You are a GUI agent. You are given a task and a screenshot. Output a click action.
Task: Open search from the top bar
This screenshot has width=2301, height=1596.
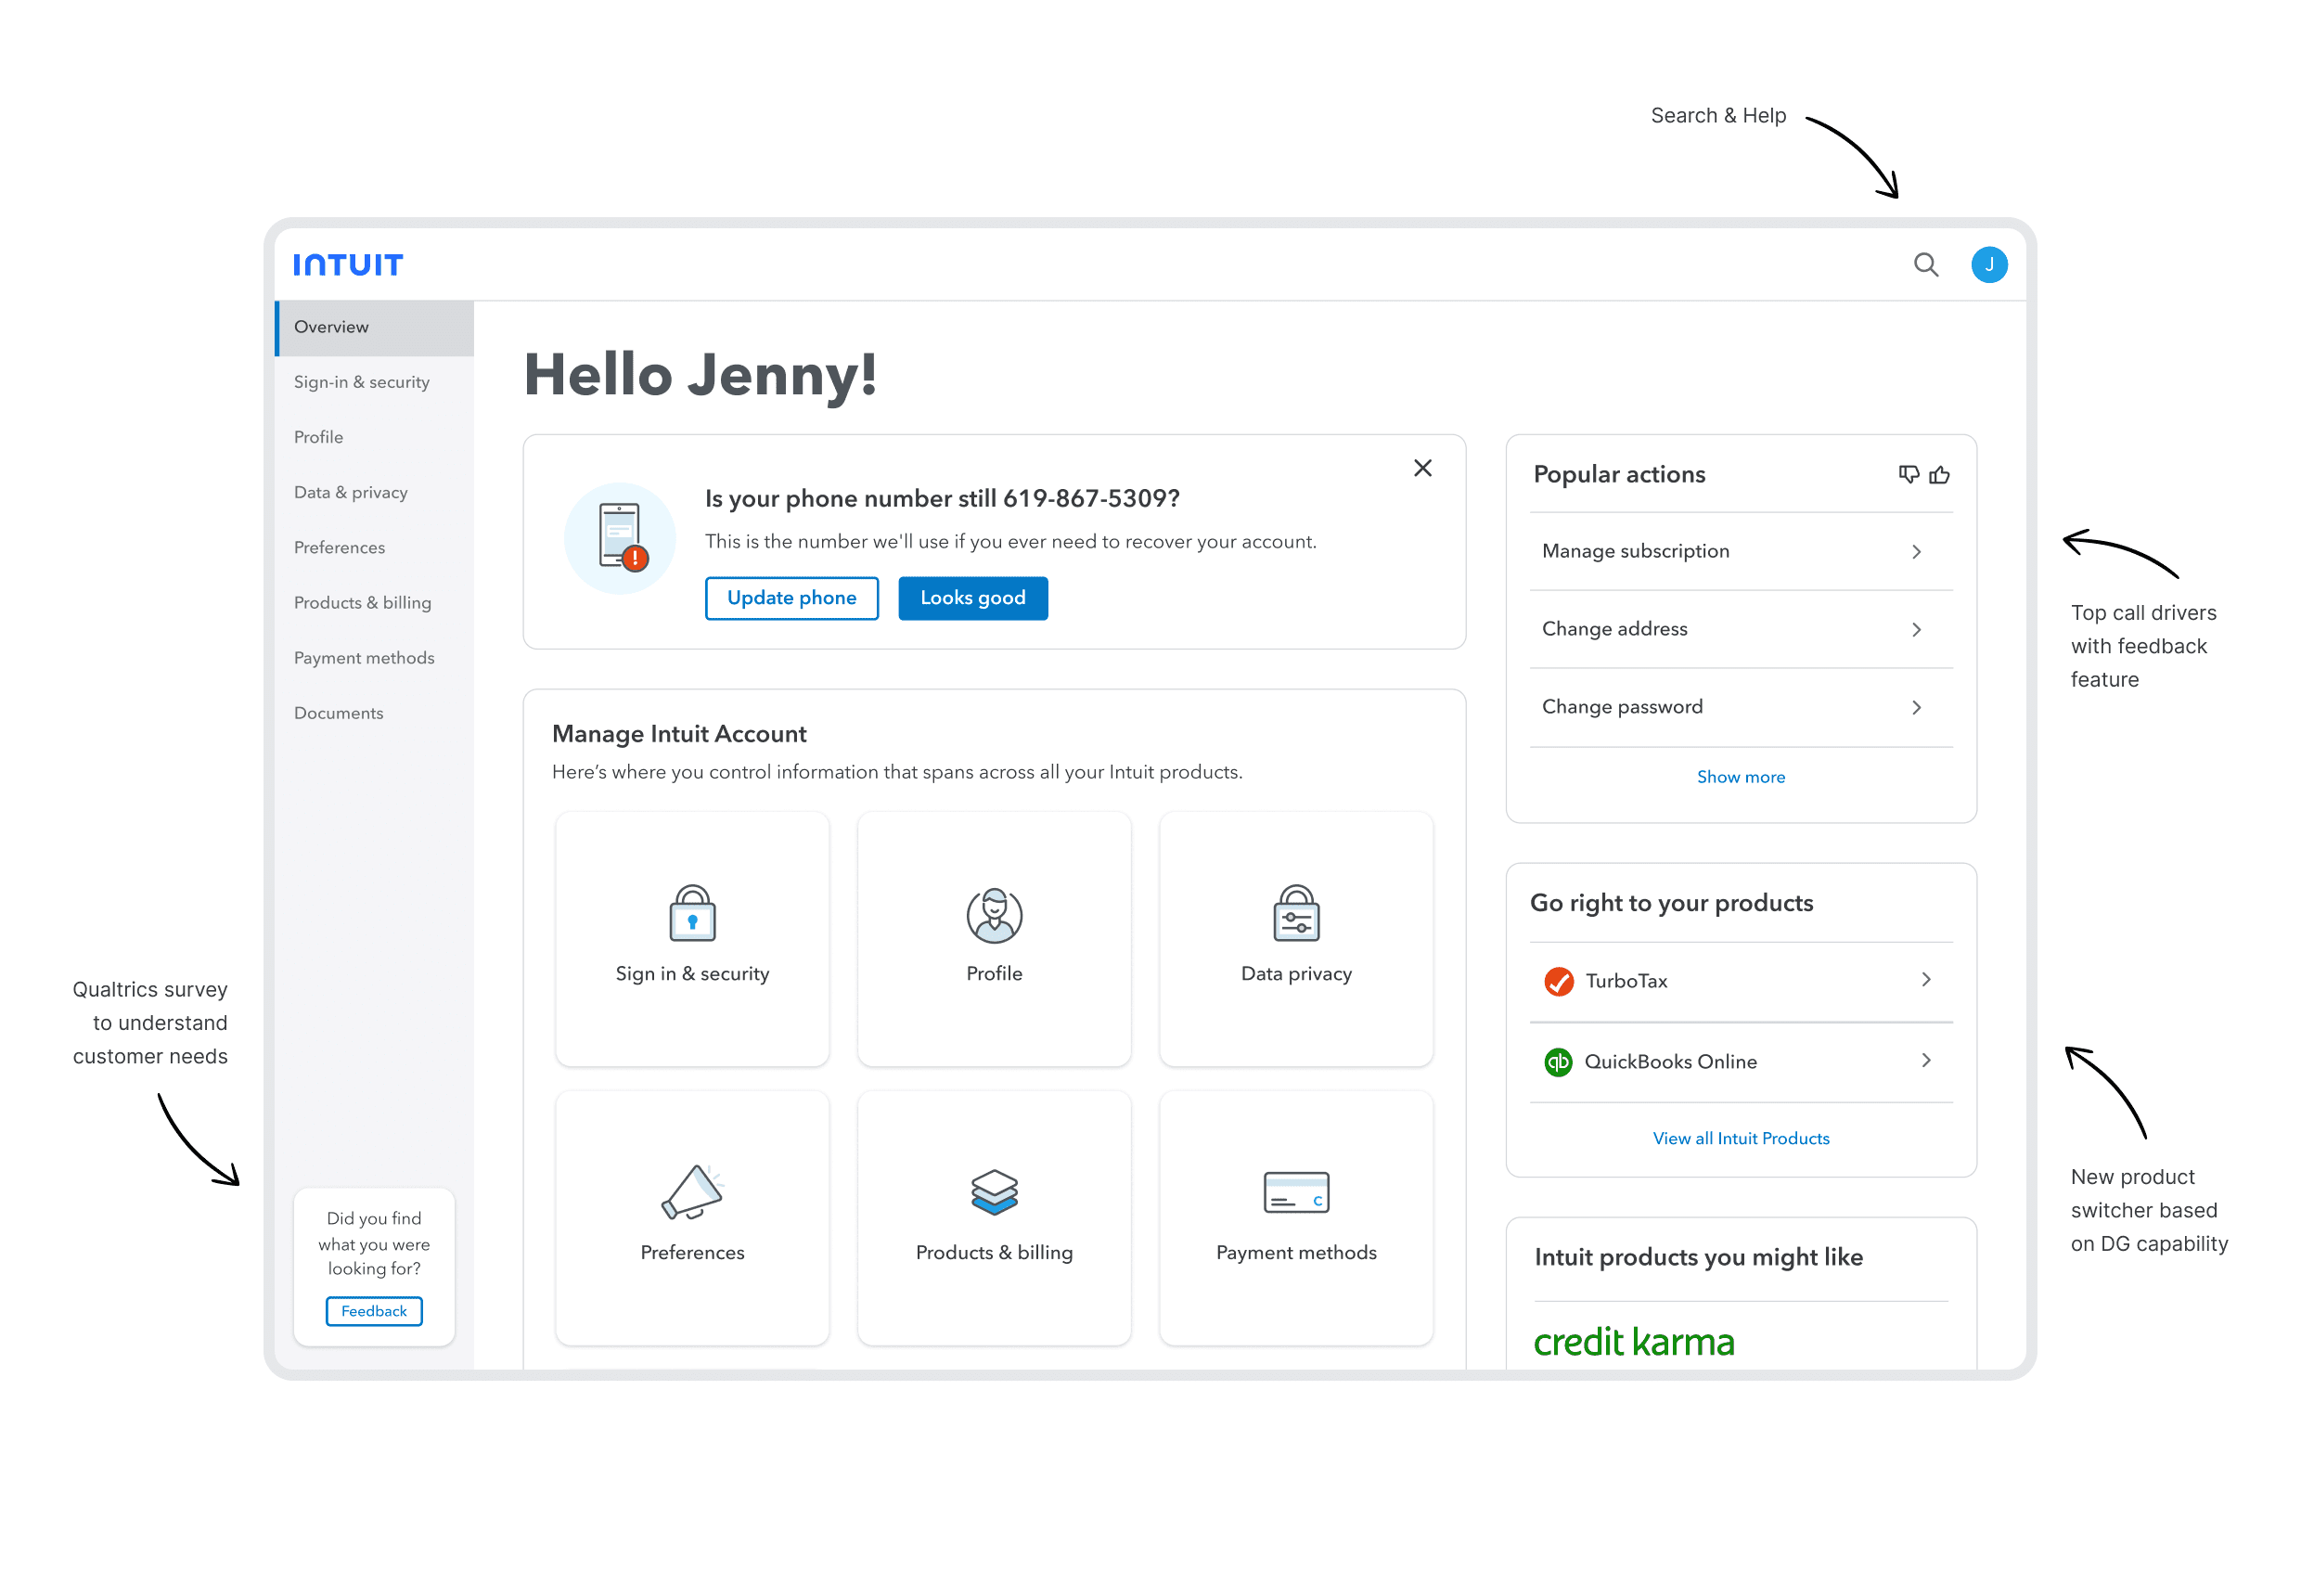pyautogui.click(x=1925, y=264)
